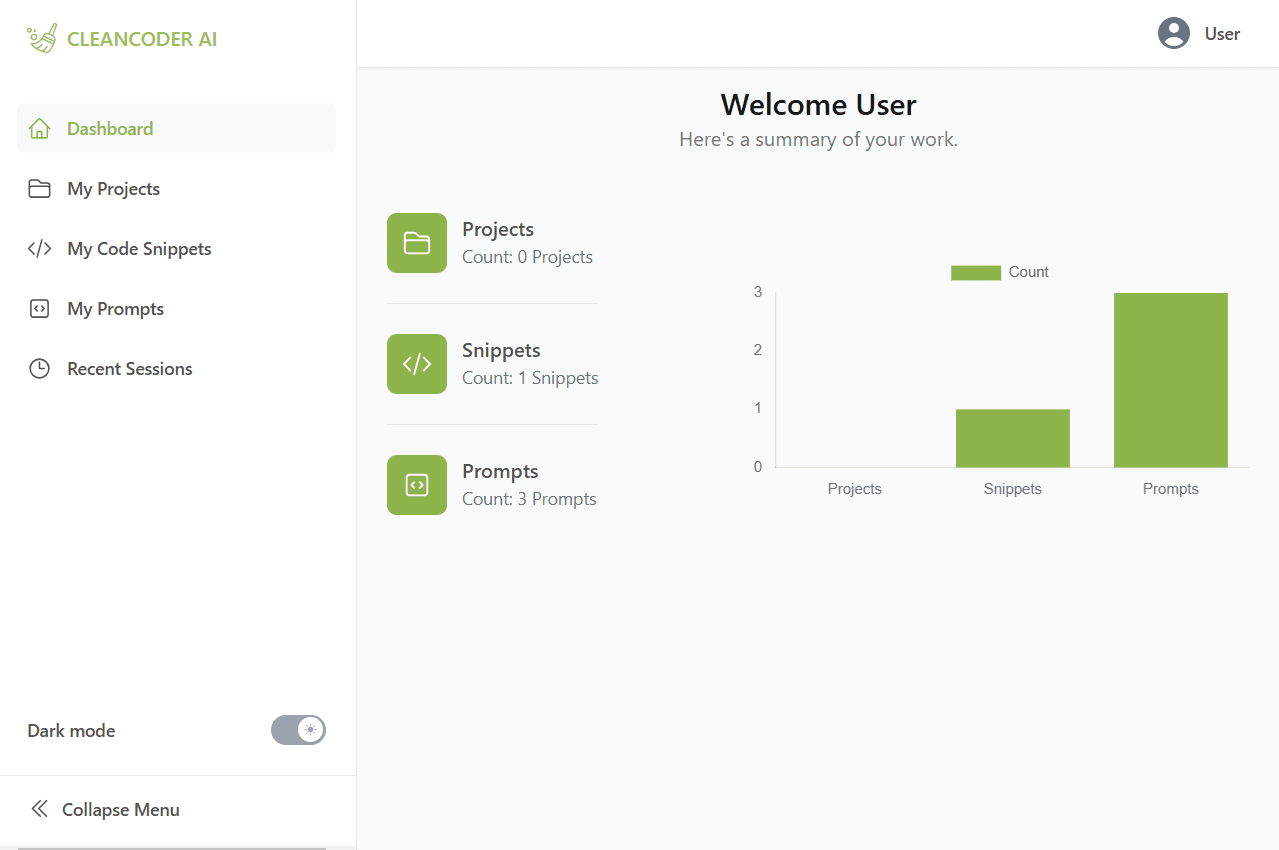Collapse the sidebar using the double chevron

[x=39, y=809]
